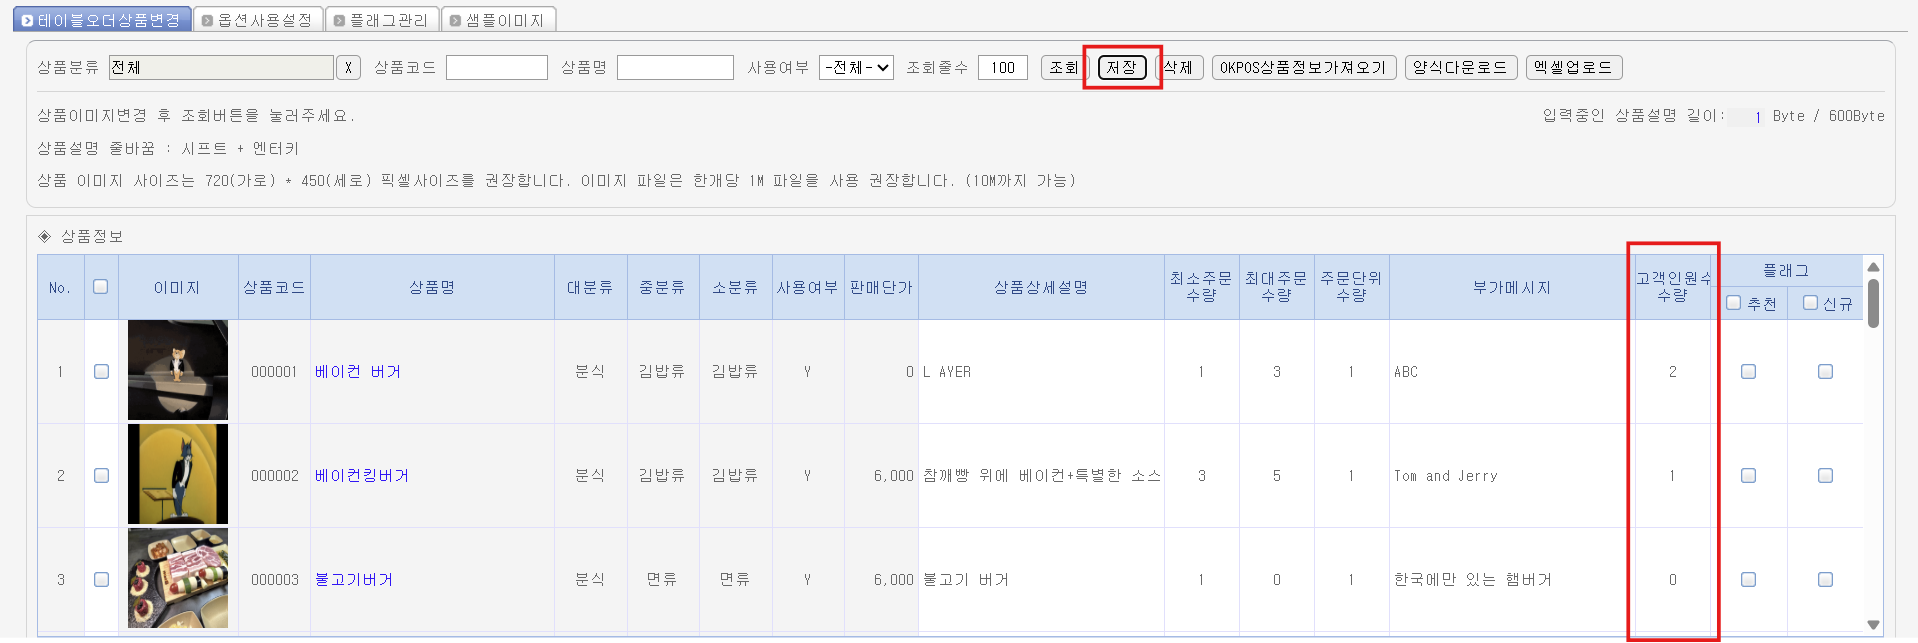
Task: Toggle the select-all checkbox in table header
Action: (x=101, y=287)
